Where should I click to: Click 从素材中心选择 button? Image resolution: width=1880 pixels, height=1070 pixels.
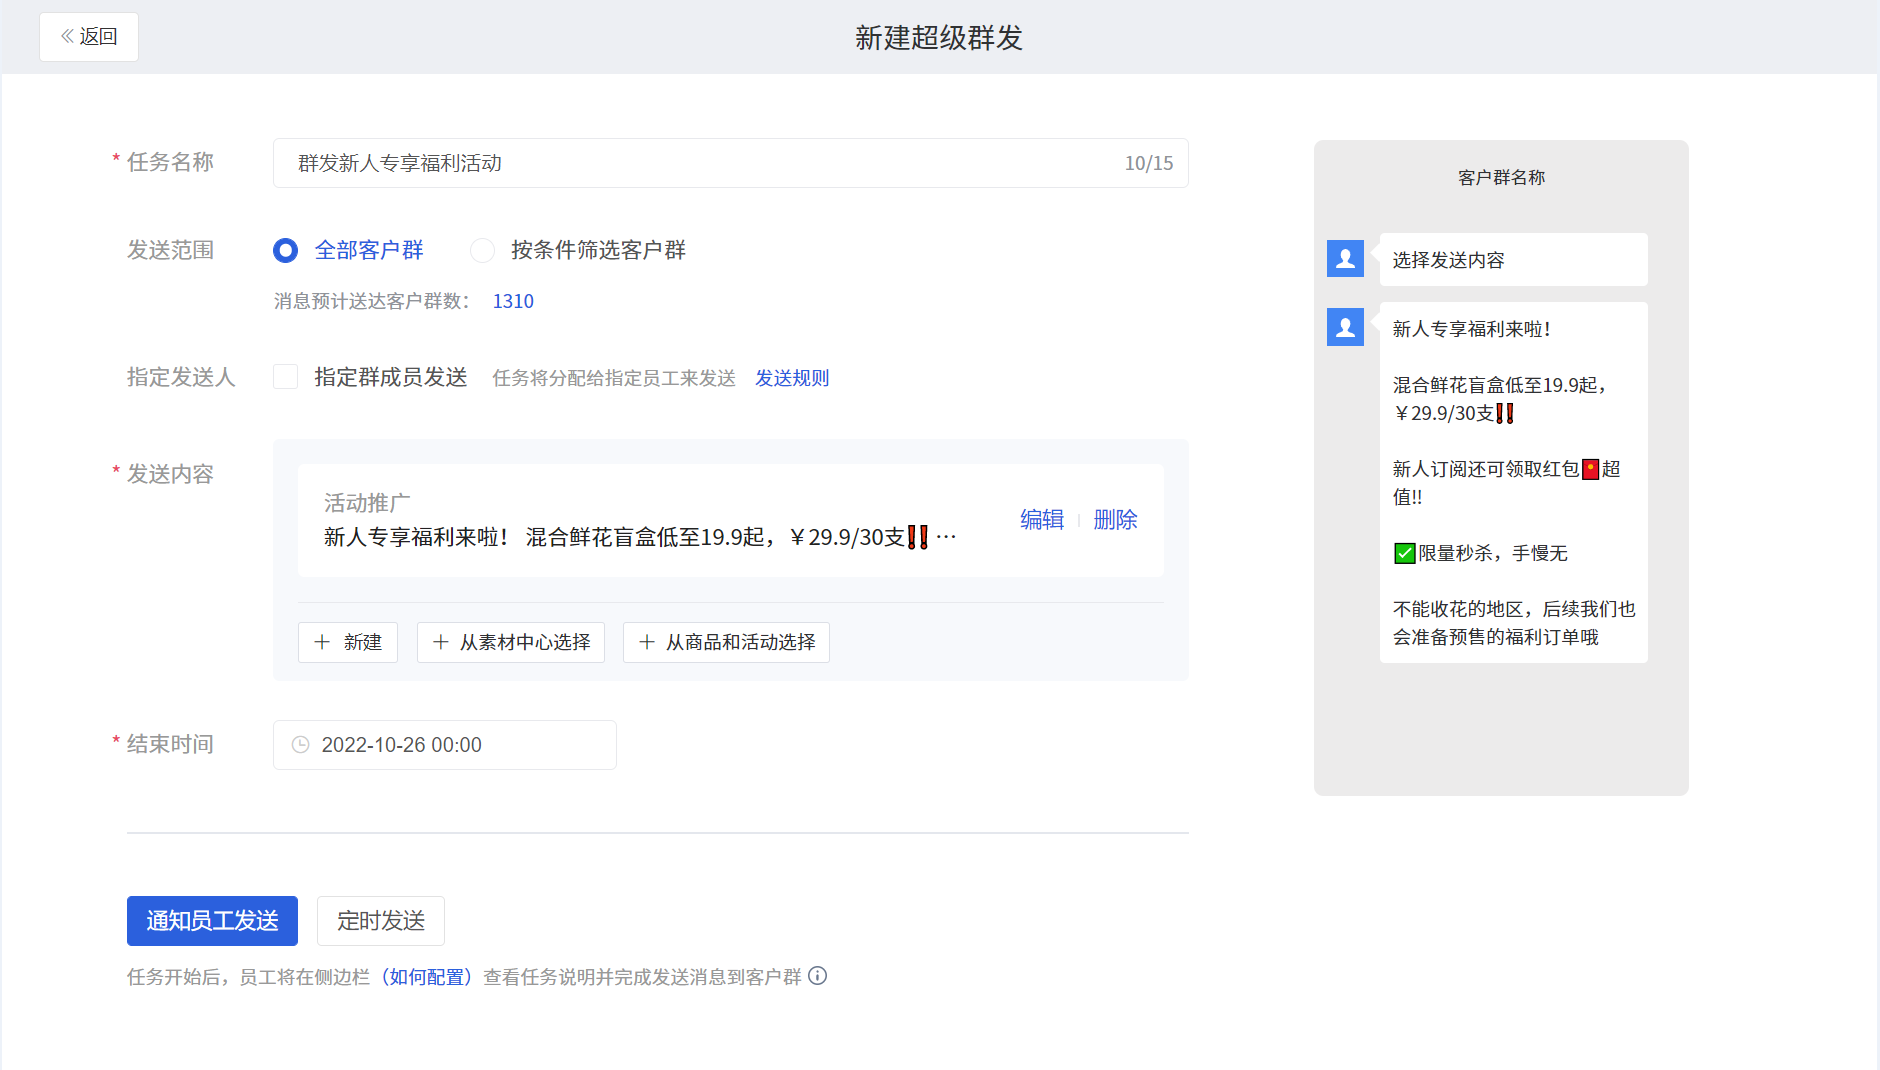click(x=511, y=642)
